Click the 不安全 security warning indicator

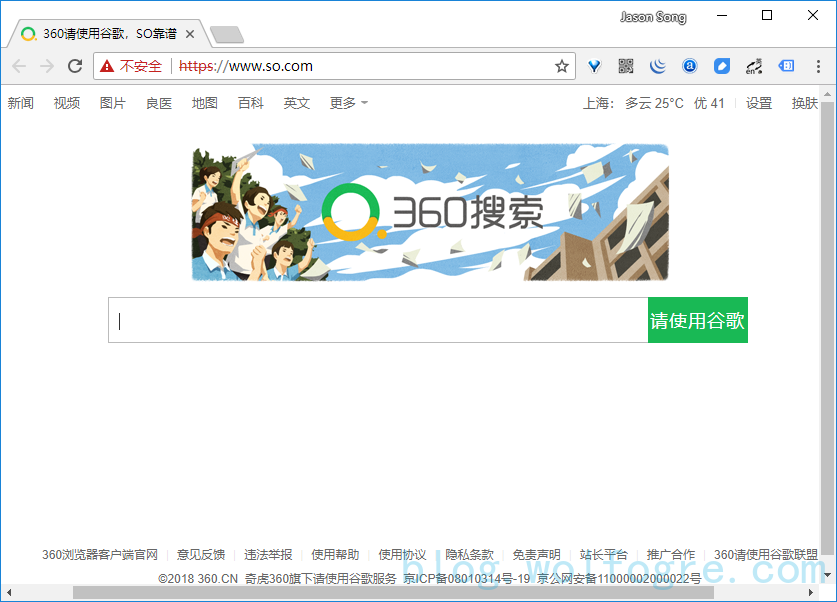131,66
